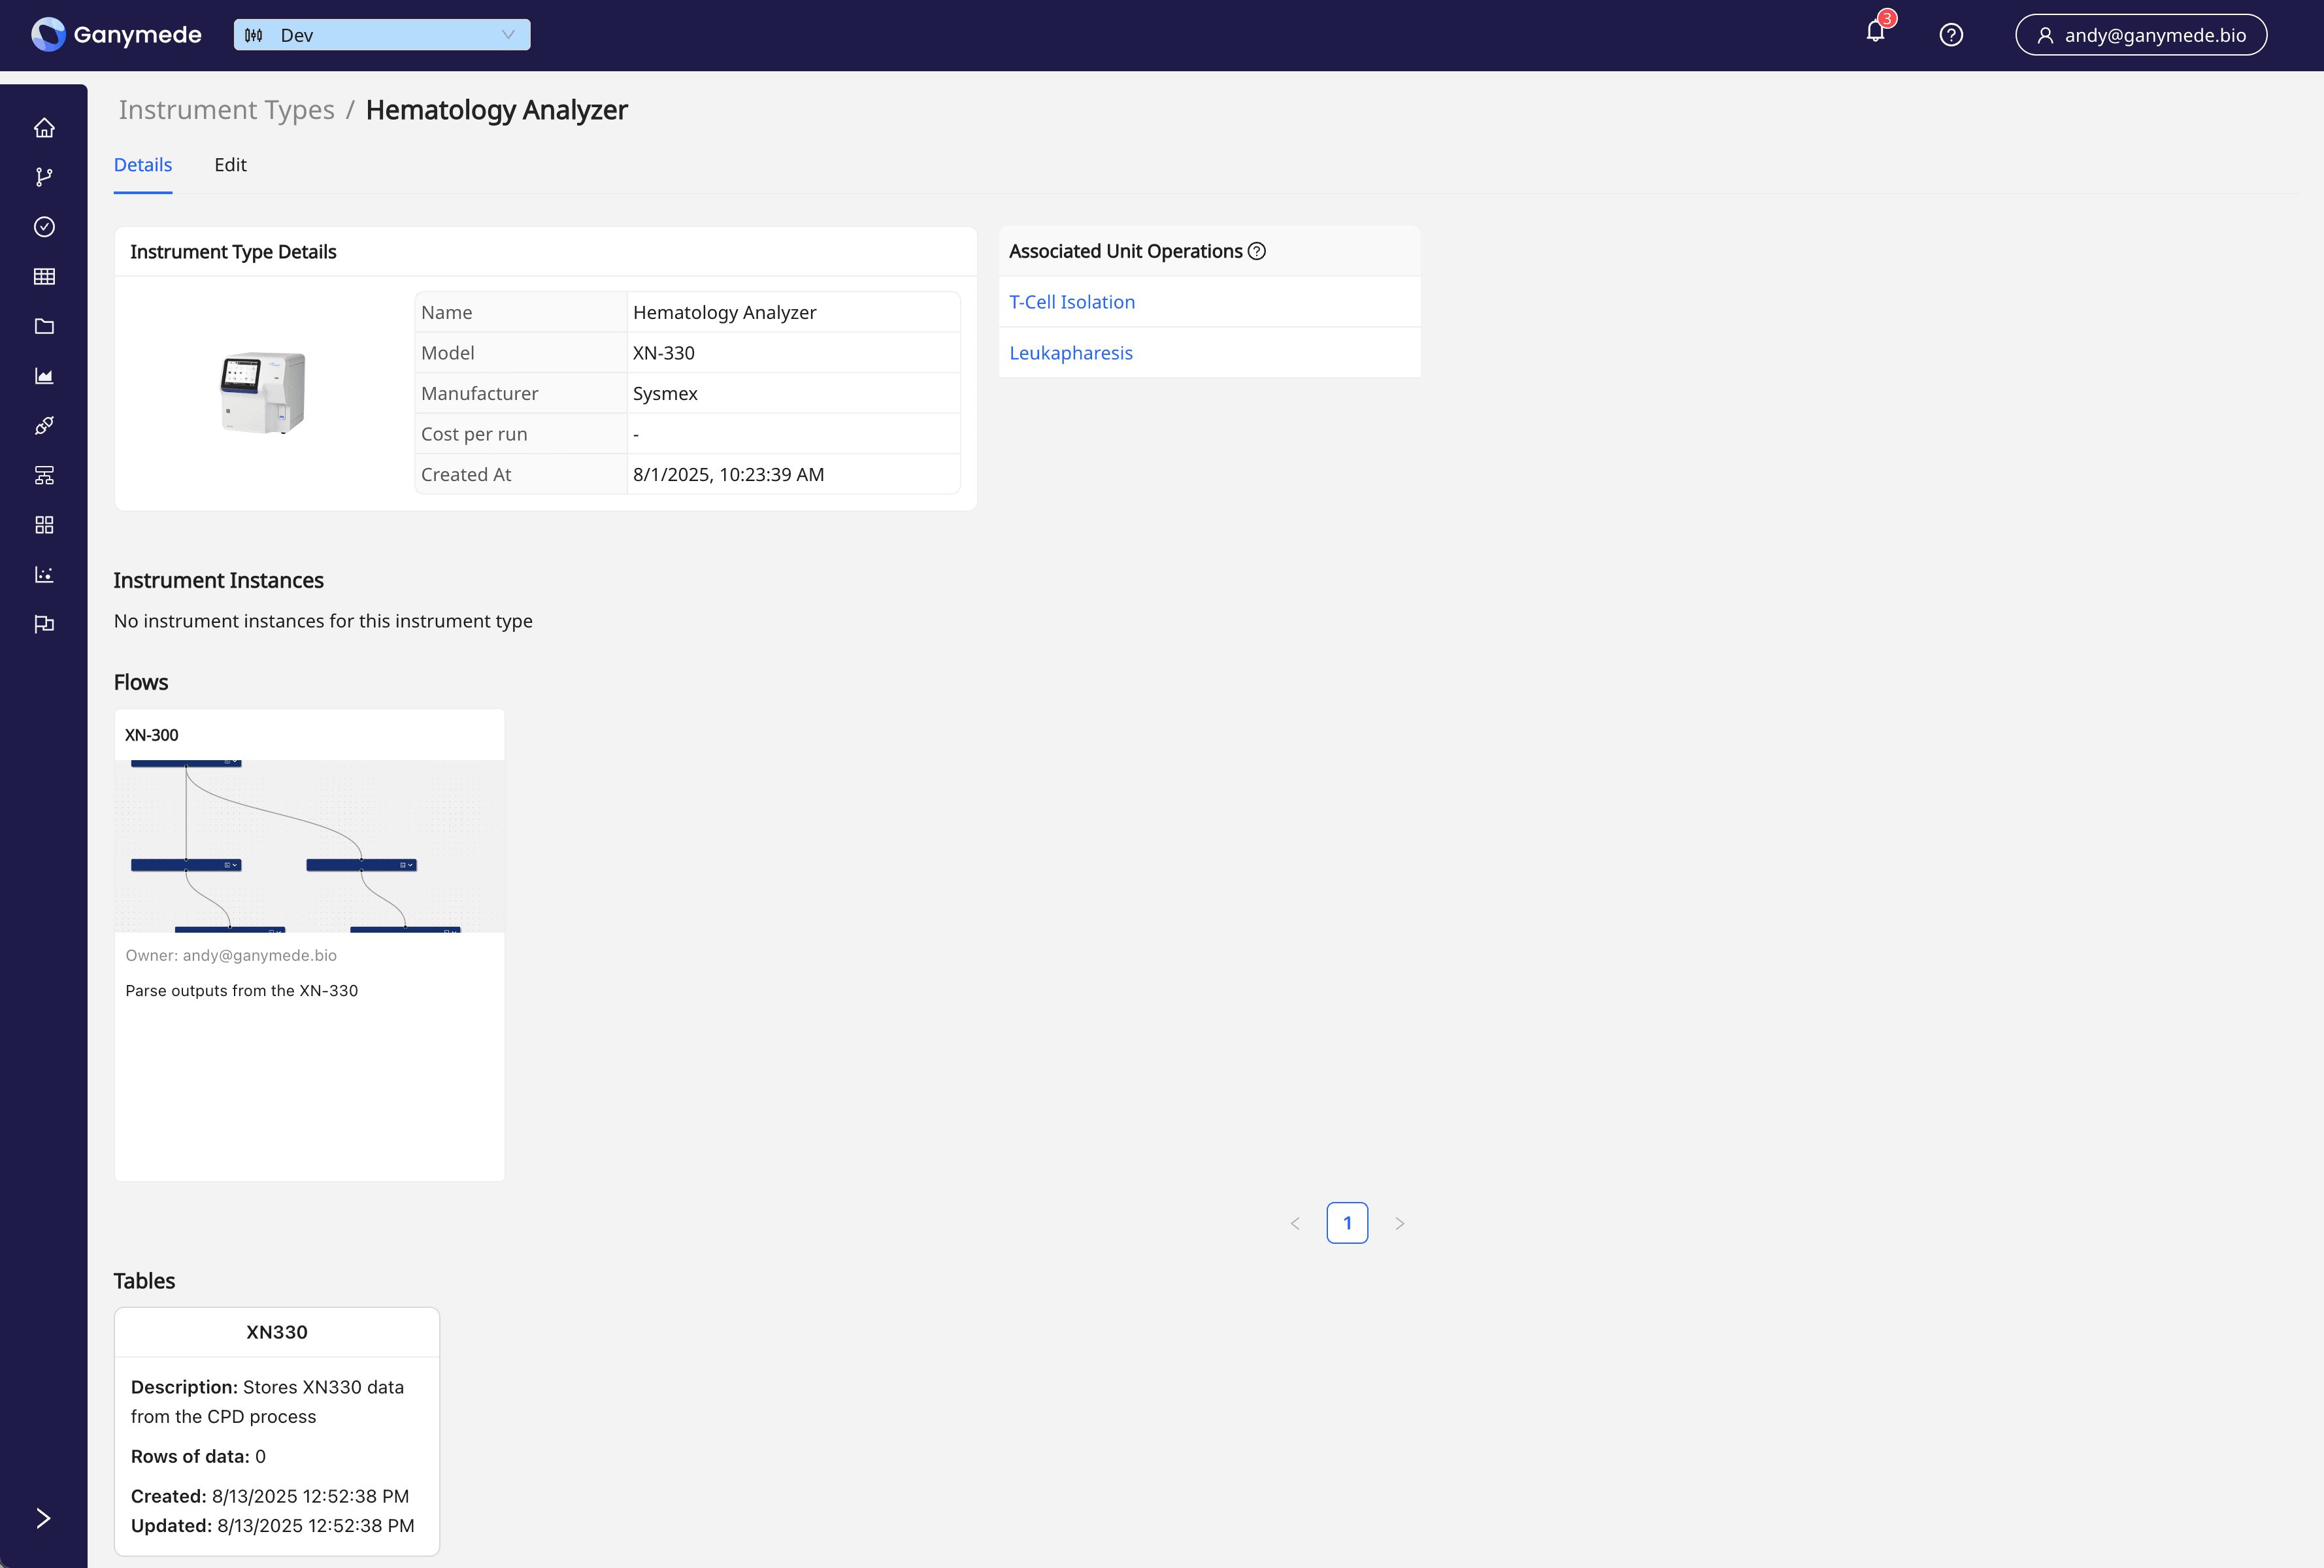Image resolution: width=2324 pixels, height=1568 pixels.
Task: Switch to the Edit tab
Action: tap(230, 165)
